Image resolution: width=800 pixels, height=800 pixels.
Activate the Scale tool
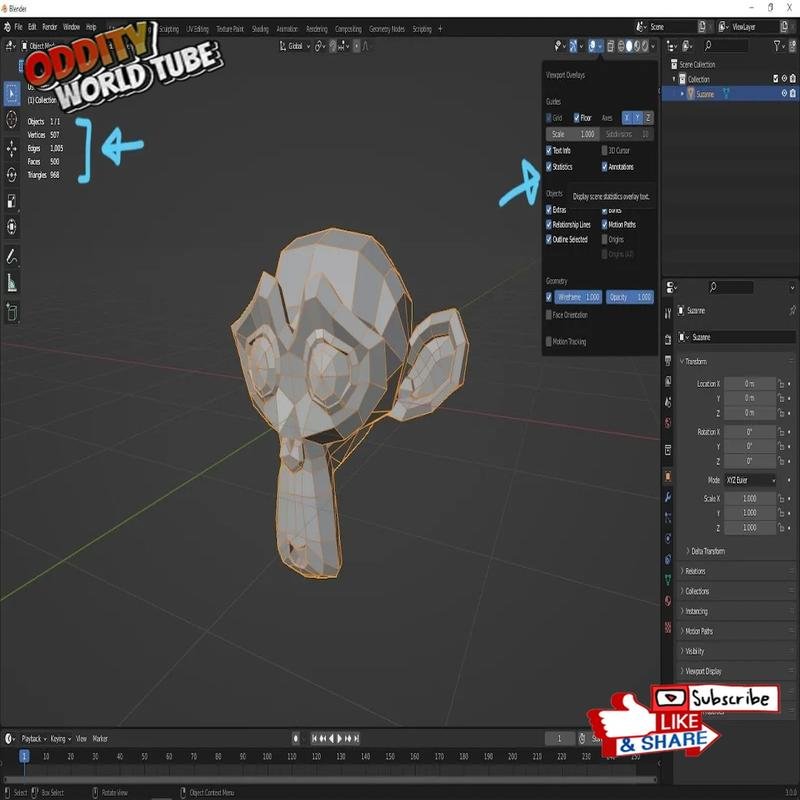(x=12, y=201)
